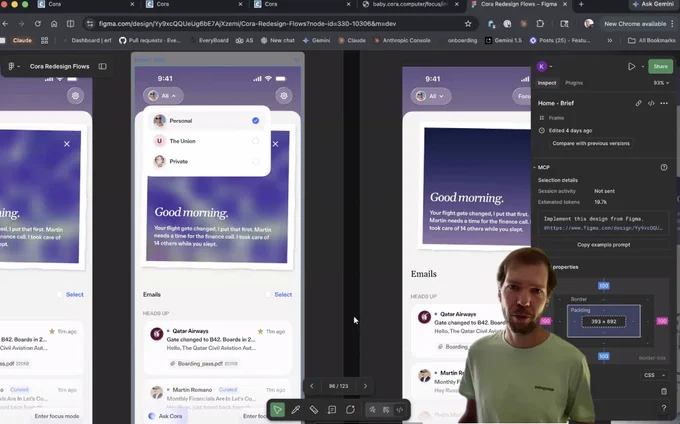Open the 93% zoom dropdown
680x424 pixels.
(x=661, y=83)
